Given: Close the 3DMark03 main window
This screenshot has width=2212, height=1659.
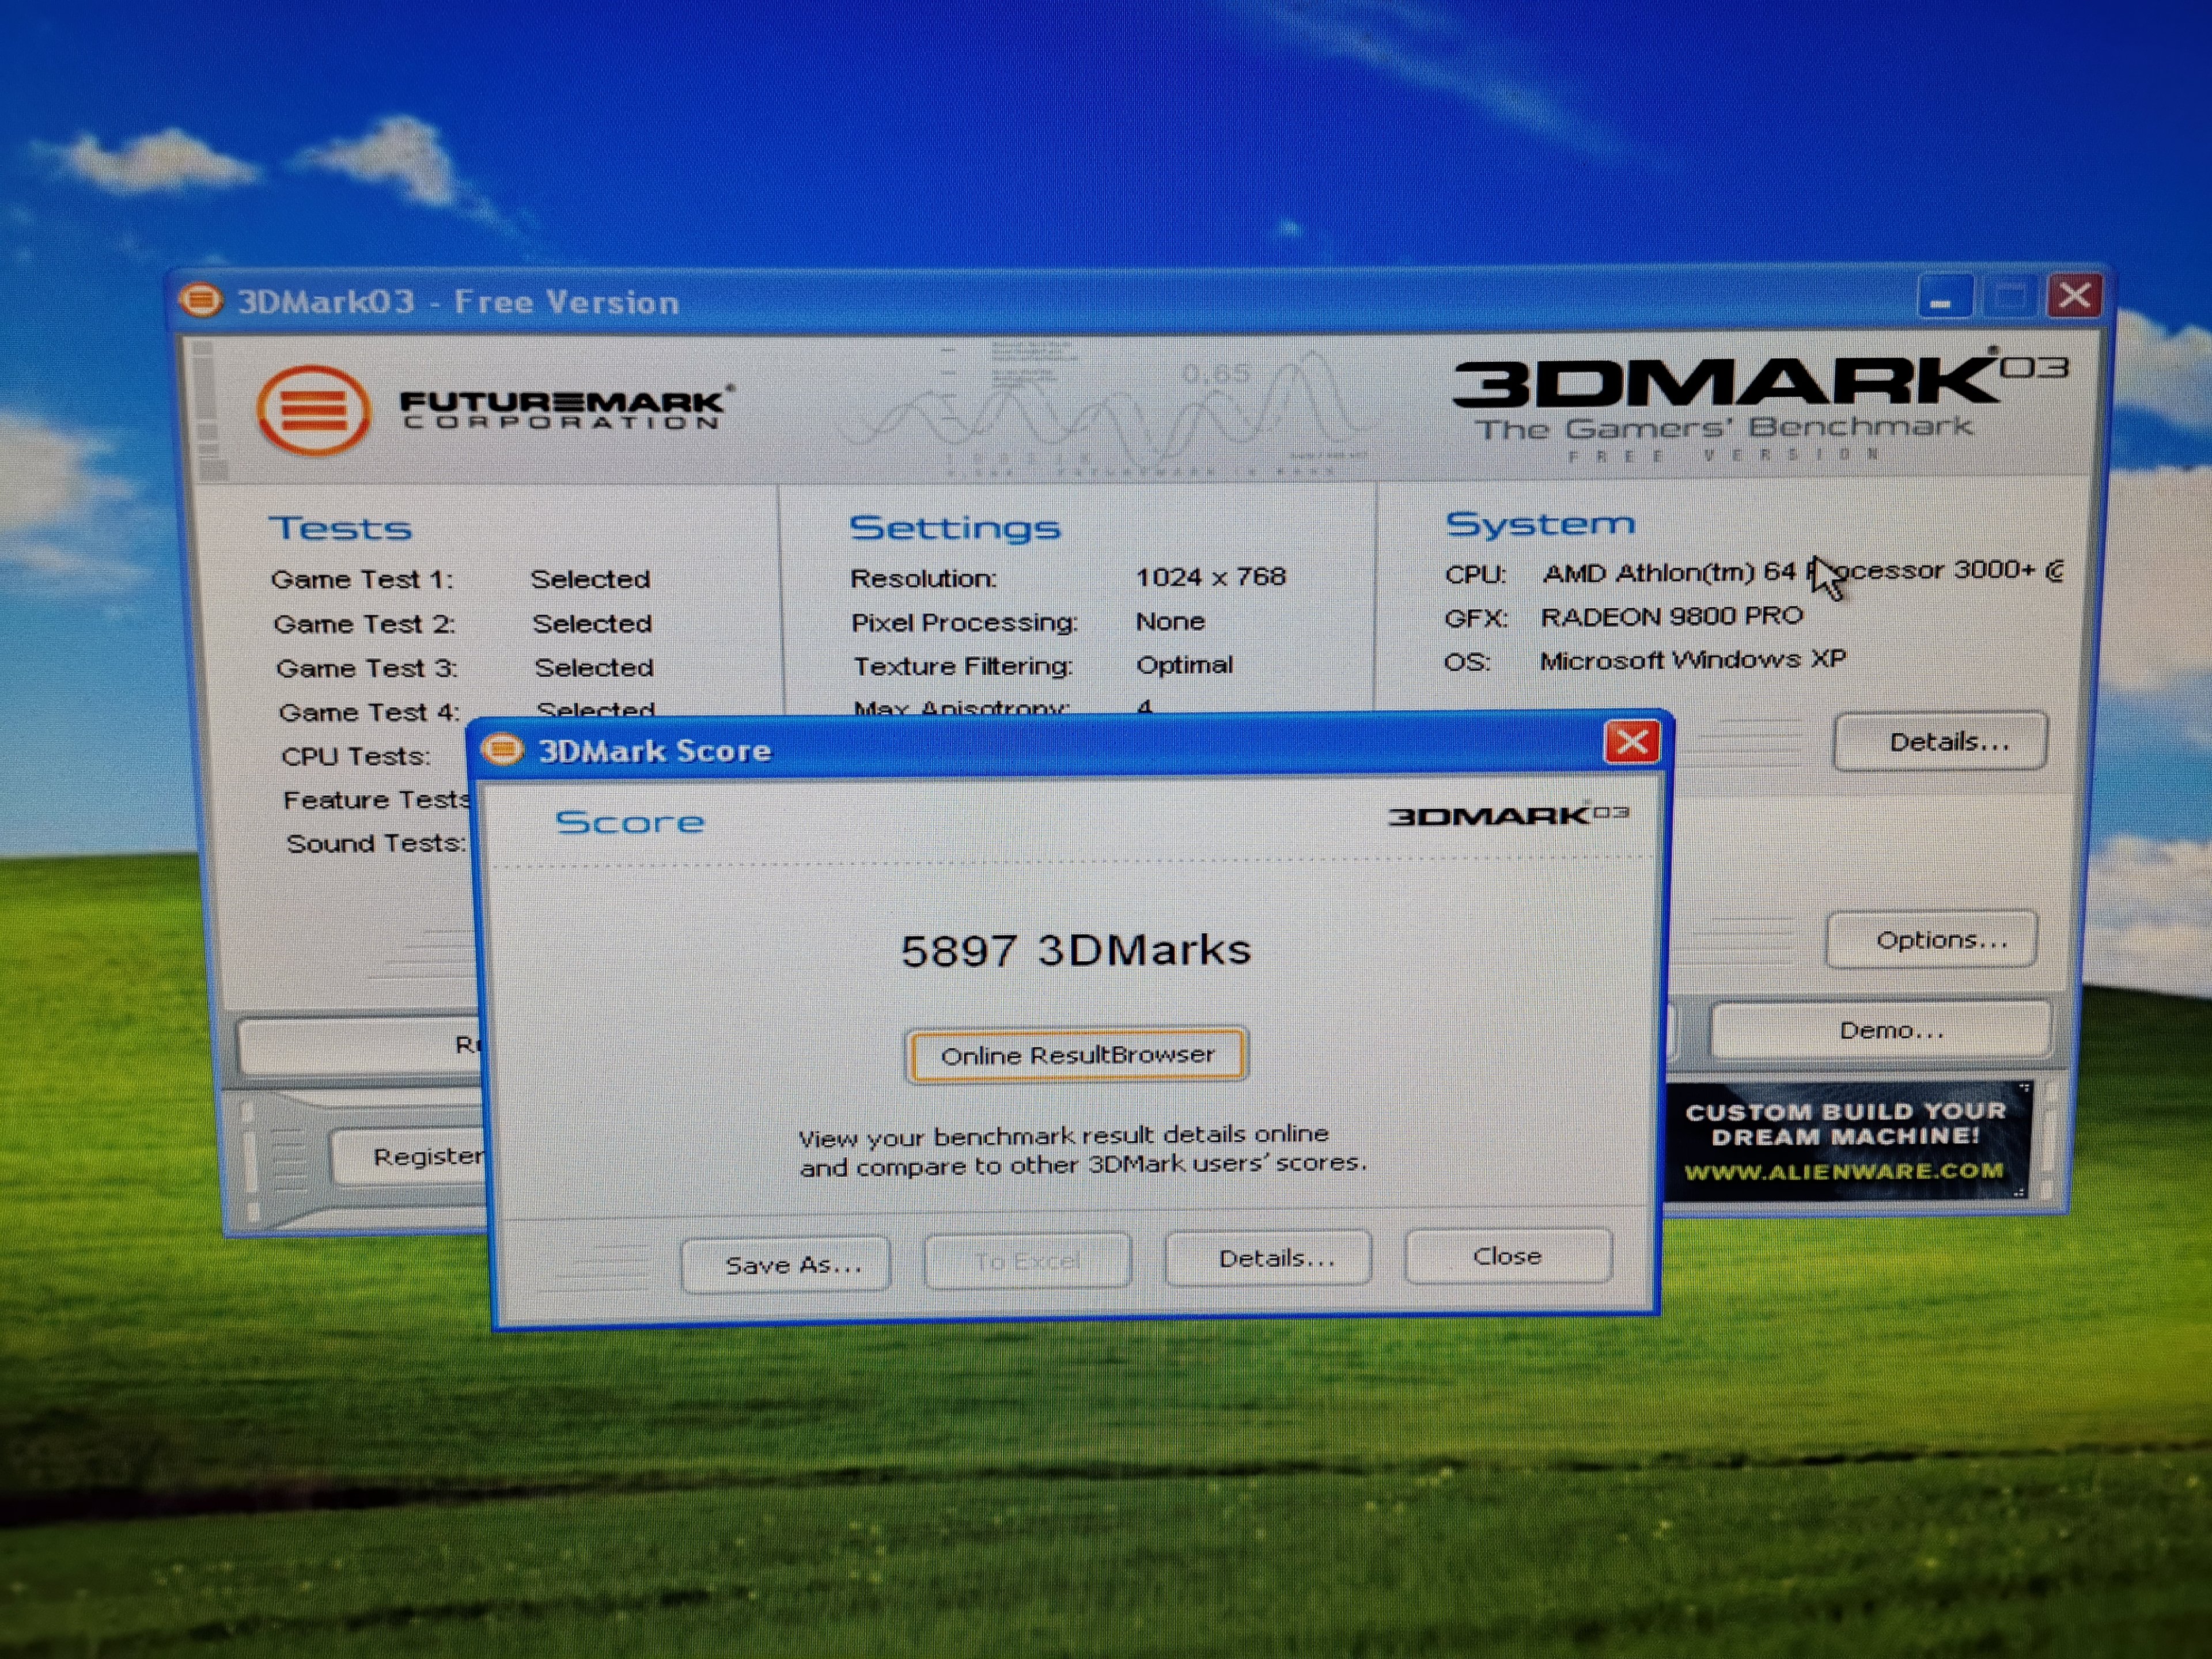Looking at the screenshot, I should tap(2074, 296).
